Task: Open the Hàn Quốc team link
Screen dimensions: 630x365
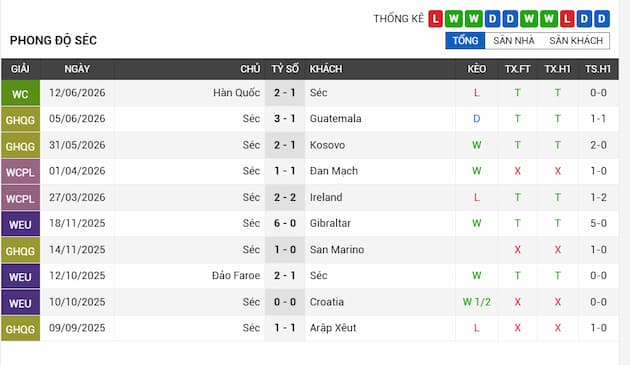Action: coord(236,93)
